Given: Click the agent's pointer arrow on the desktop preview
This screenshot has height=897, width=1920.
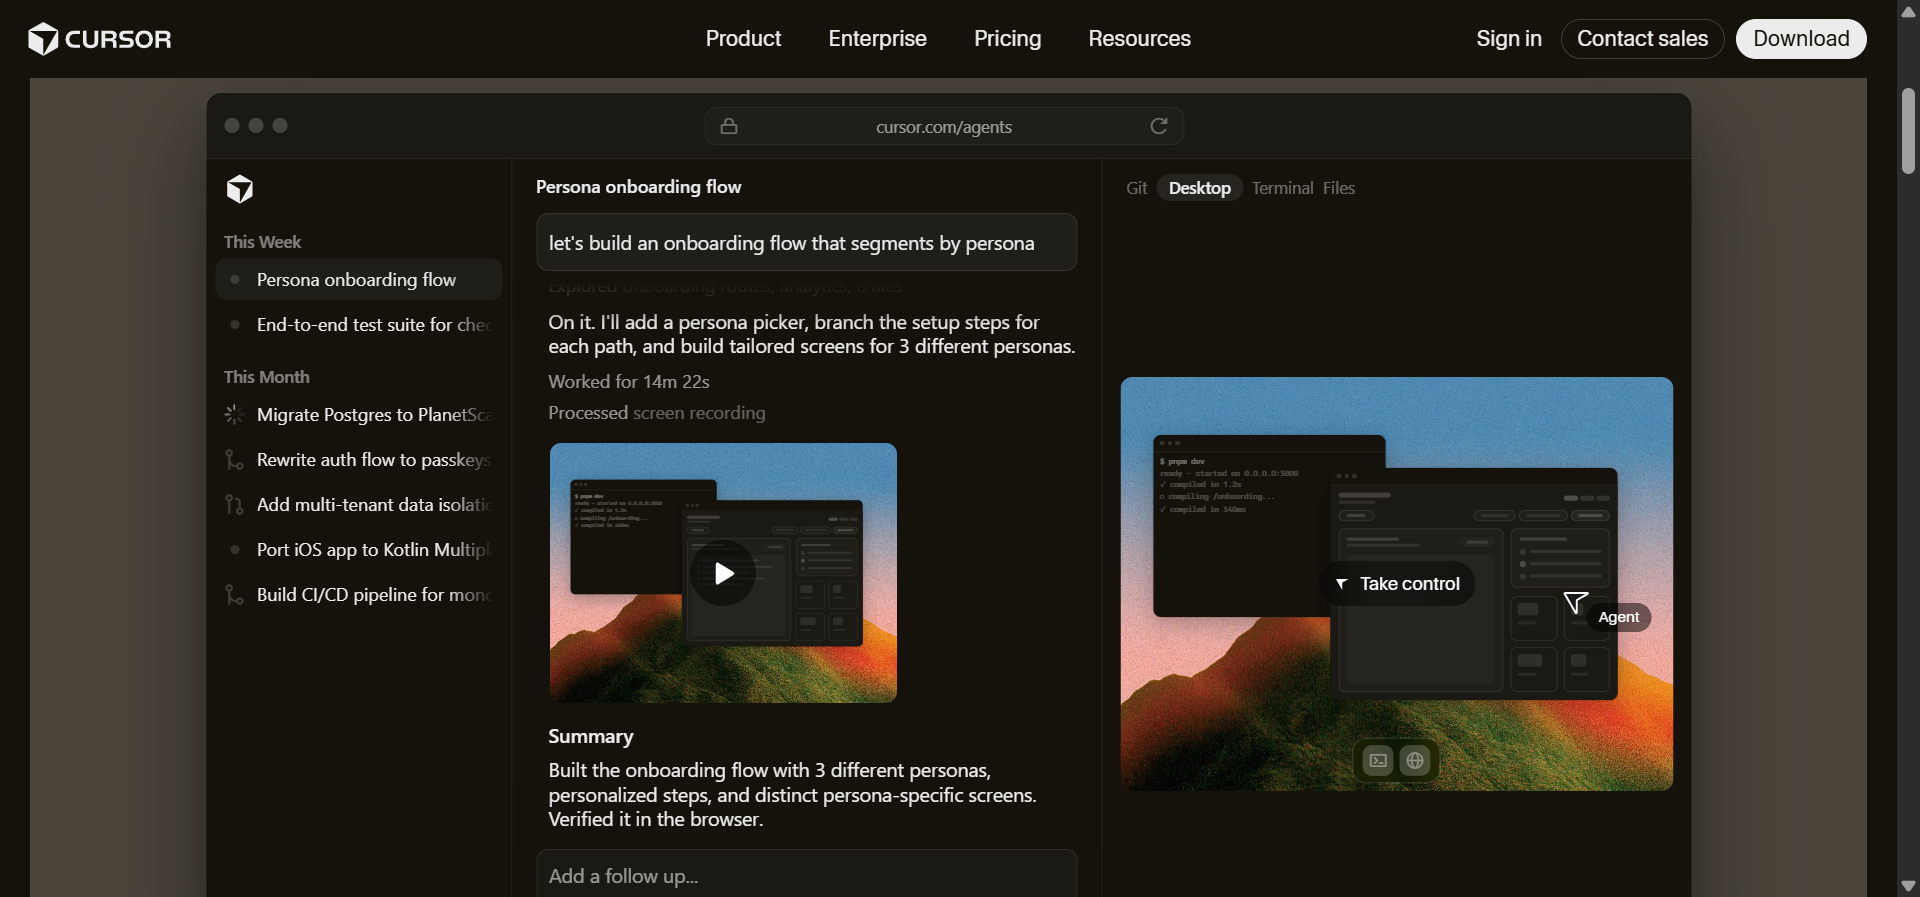Looking at the screenshot, I should [x=1575, y=602].
